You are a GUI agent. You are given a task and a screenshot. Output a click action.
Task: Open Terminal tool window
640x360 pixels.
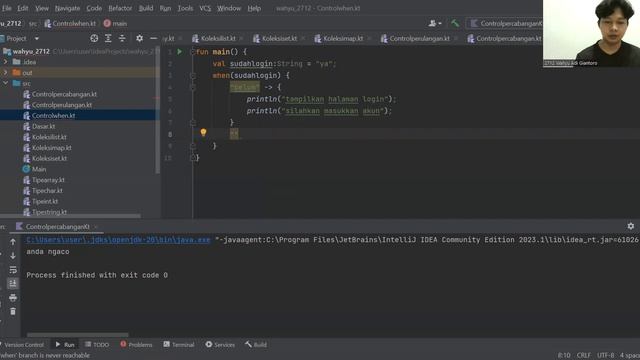point(179,345)
